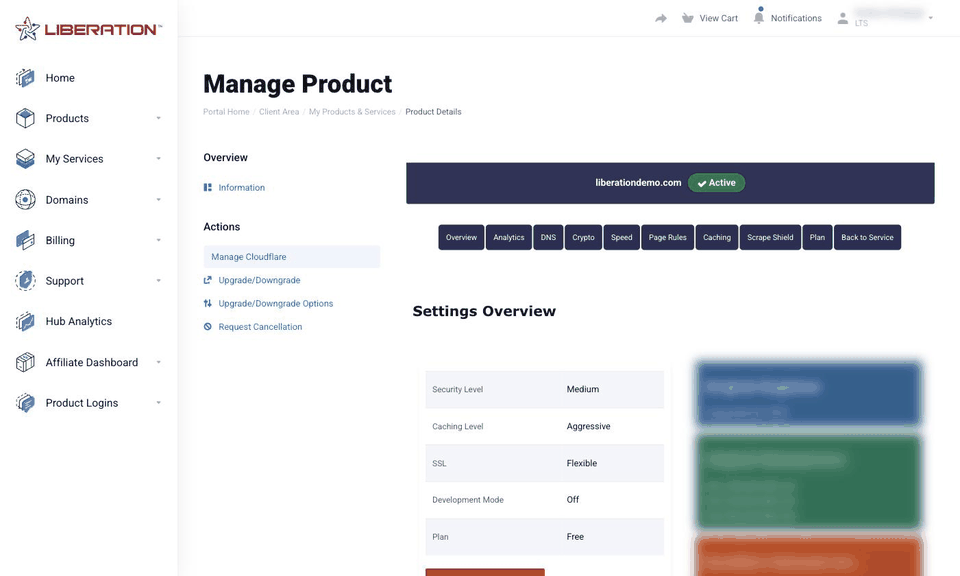Click the share arrow icon in header
This screenshot has width=960, height=576.
tap(661, 18)
